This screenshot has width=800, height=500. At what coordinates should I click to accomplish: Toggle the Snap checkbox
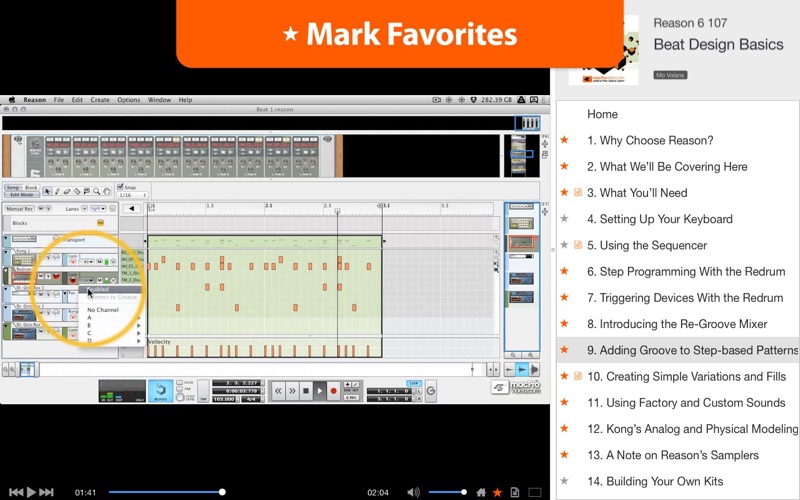coord(120,187)
